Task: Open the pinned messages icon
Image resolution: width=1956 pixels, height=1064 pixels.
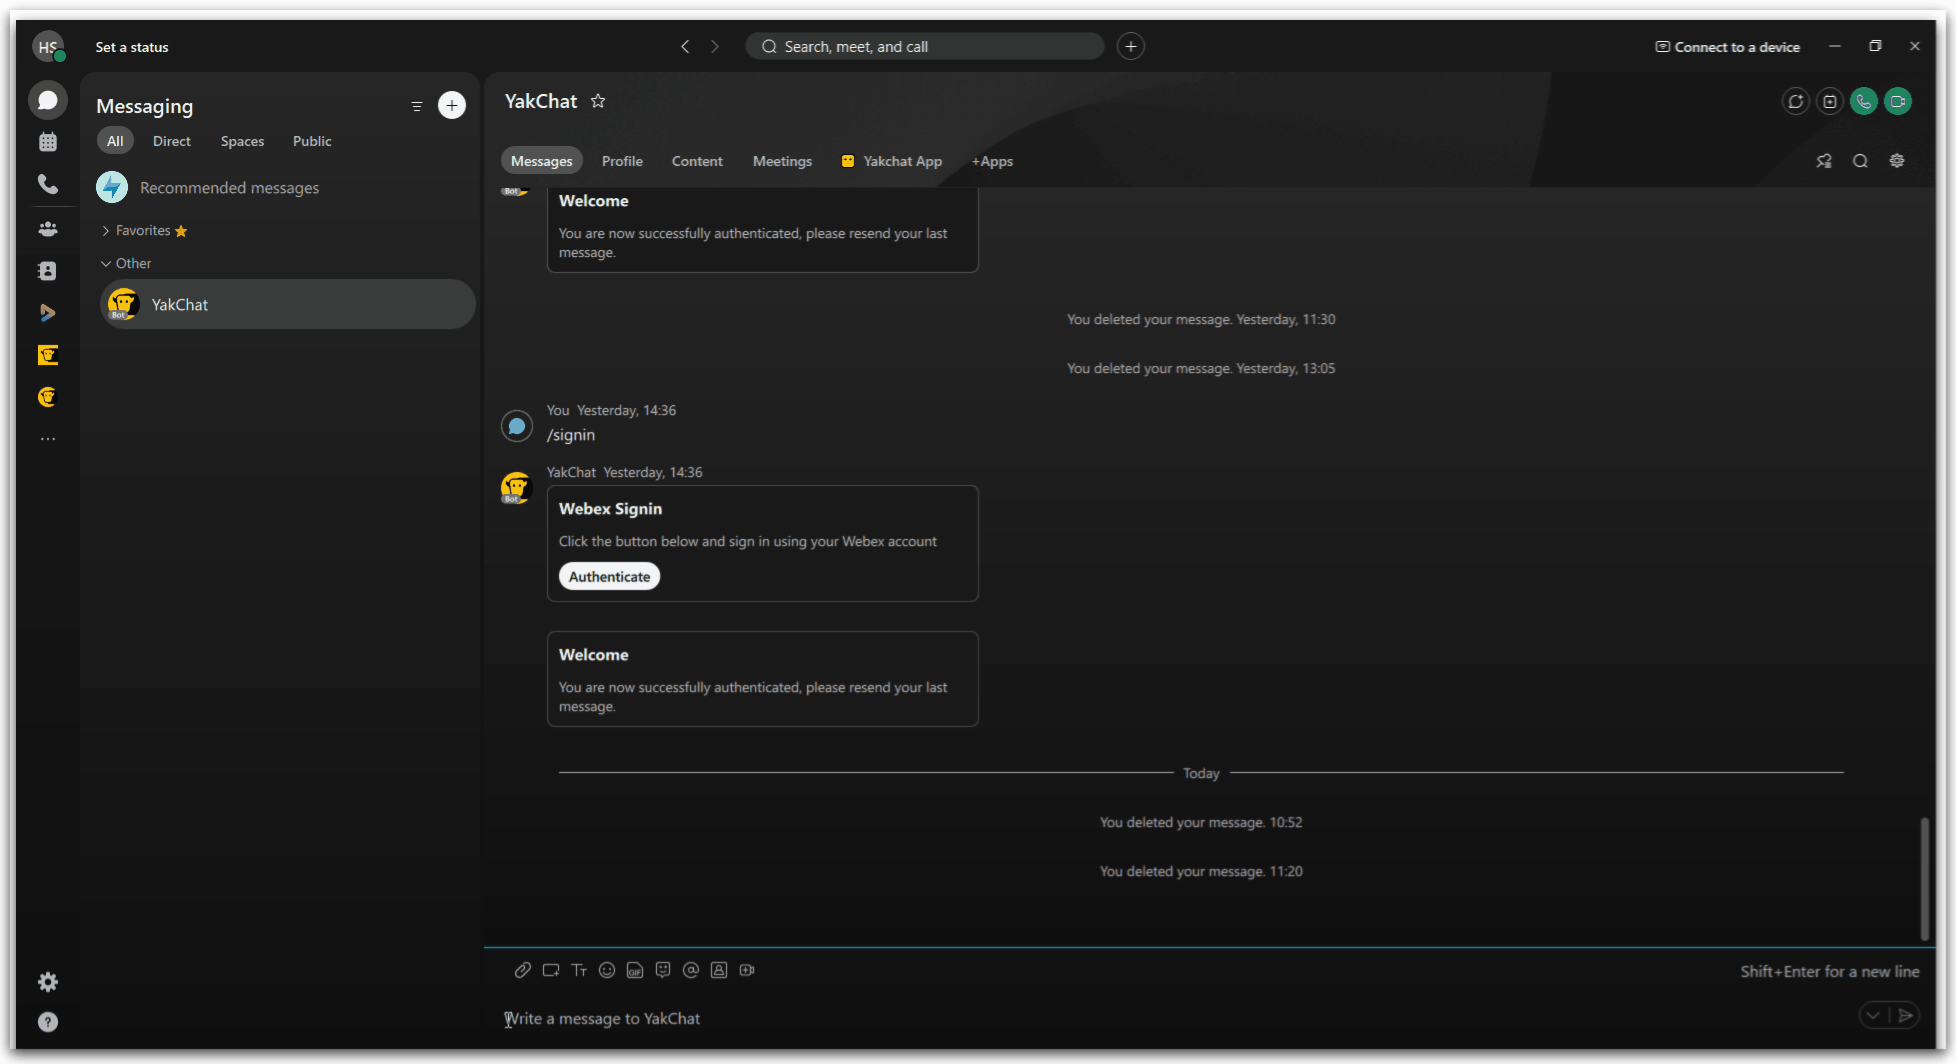Action: pyautogui.click(x=1824, y=161)
